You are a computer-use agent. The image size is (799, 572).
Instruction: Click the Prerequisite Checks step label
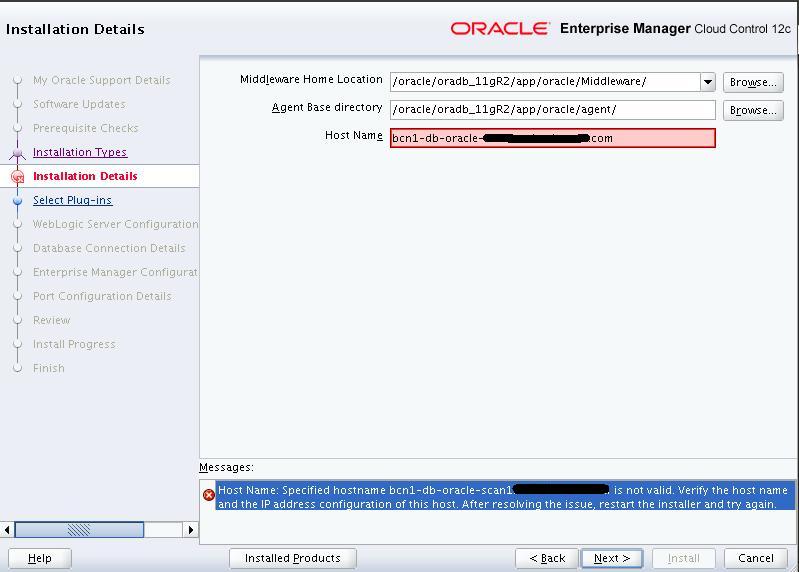tap(86, 128)
